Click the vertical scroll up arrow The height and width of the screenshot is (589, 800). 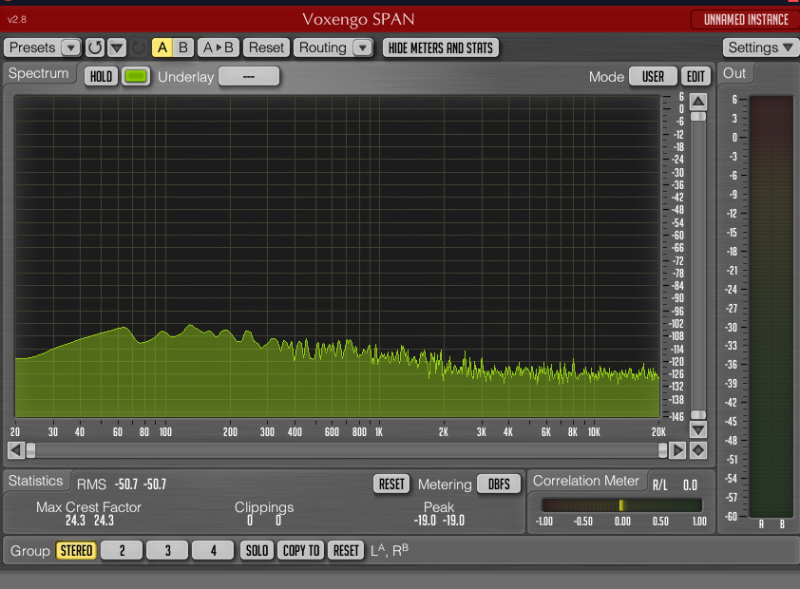click(x=698, y=102)
